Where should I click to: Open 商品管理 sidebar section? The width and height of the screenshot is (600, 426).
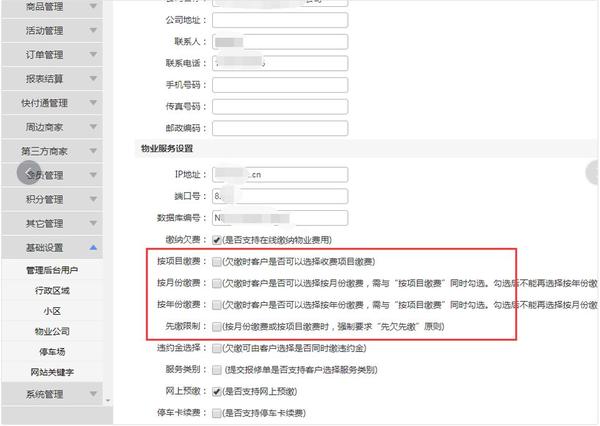click(x=52, y=7)
